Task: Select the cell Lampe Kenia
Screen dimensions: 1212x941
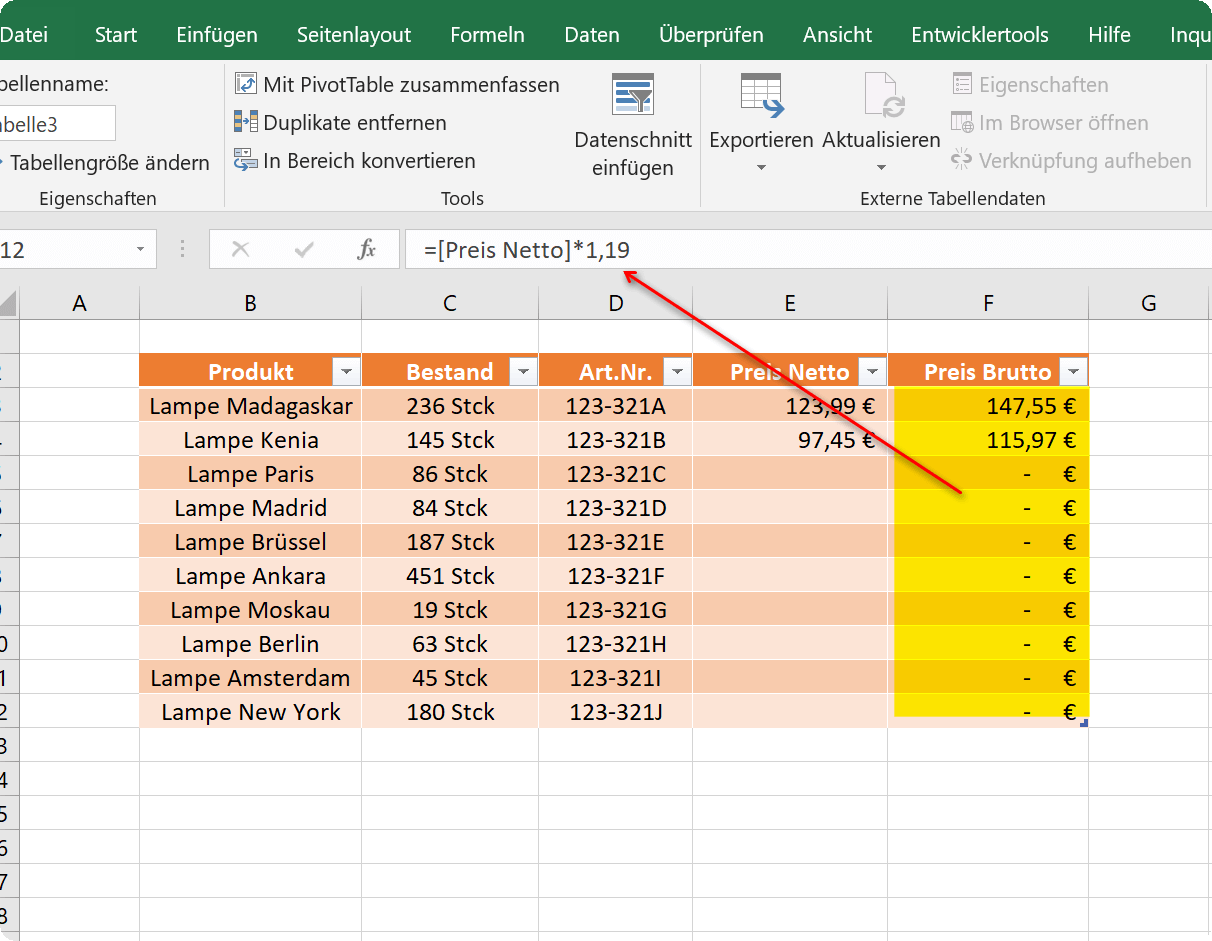Action: click(x=250, y=439)
